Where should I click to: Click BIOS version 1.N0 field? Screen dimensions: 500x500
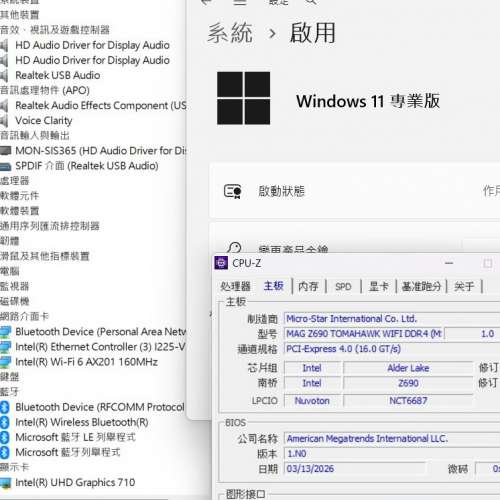pos(392,454)
